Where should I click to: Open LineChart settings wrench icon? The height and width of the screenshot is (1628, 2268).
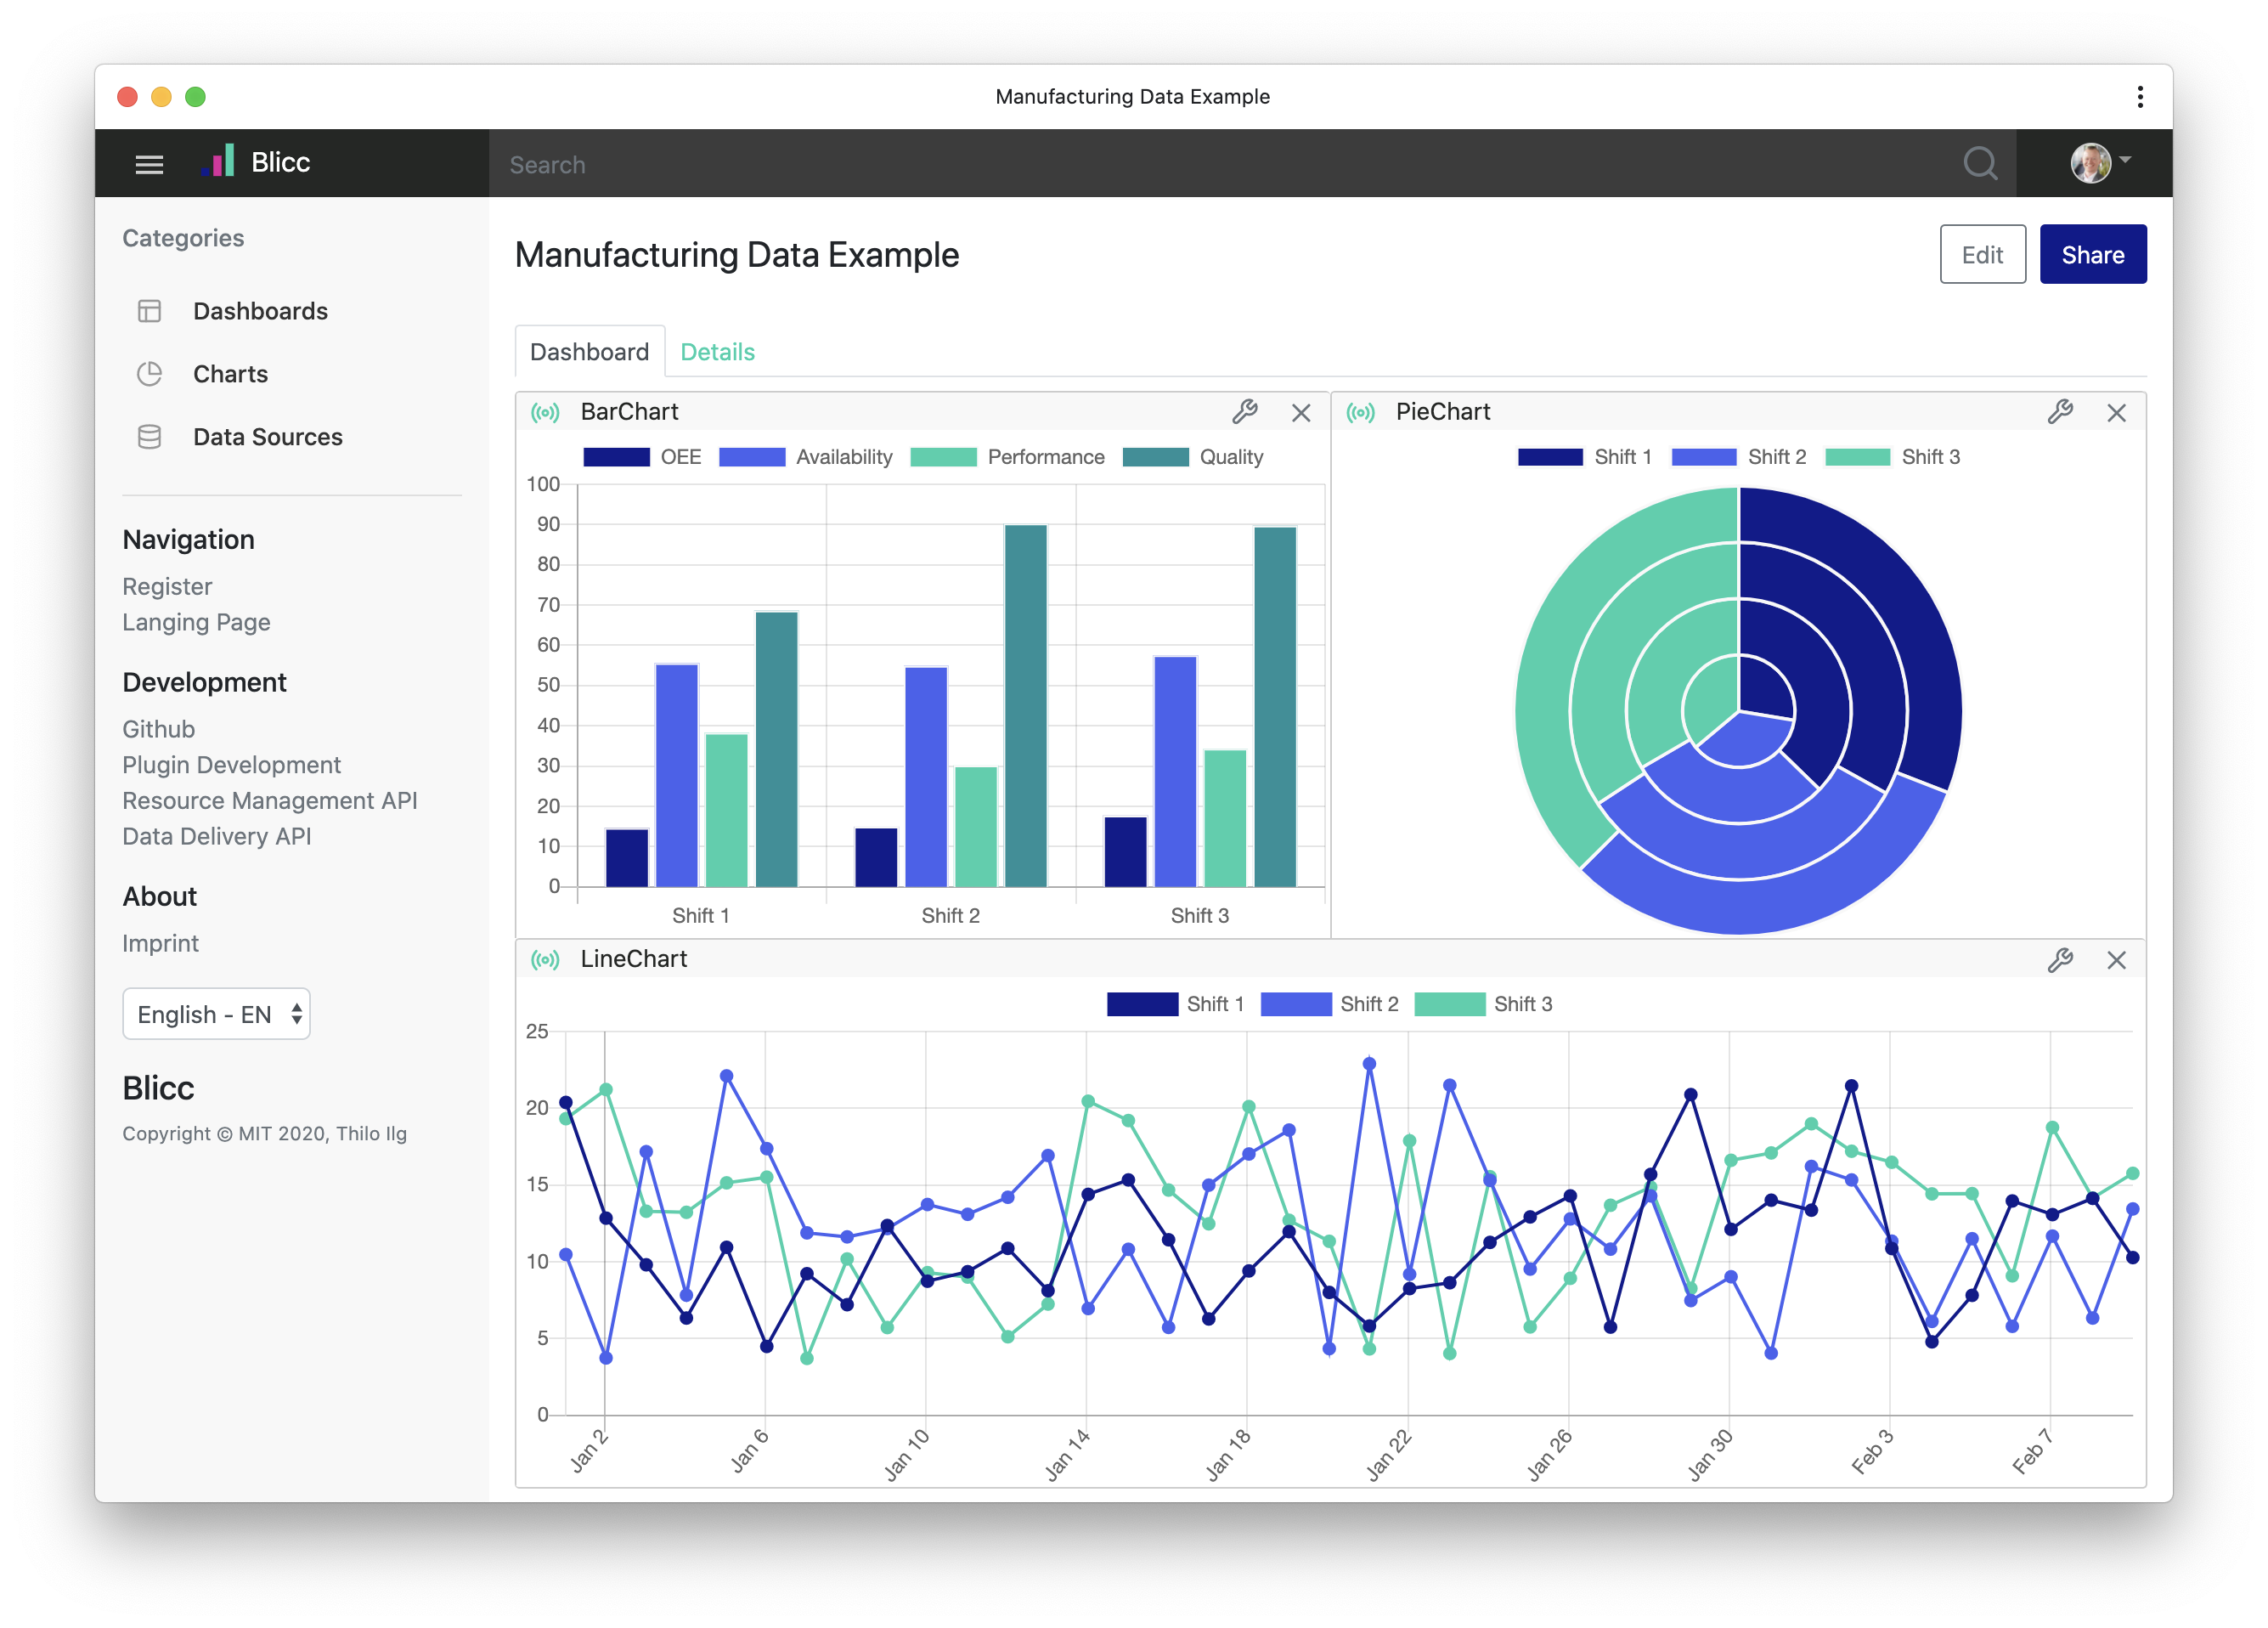(2060, 960)
